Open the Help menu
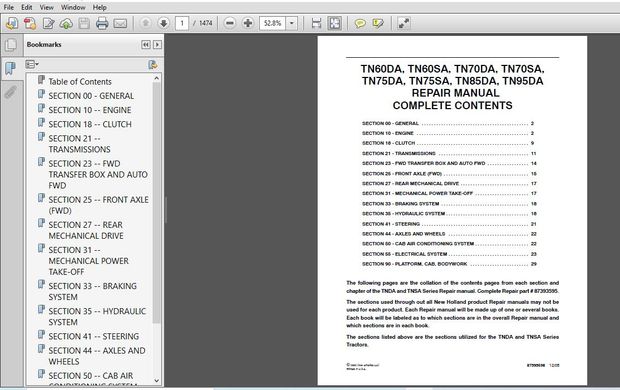This screenshot has width=620, height=390. click(100, 7)
